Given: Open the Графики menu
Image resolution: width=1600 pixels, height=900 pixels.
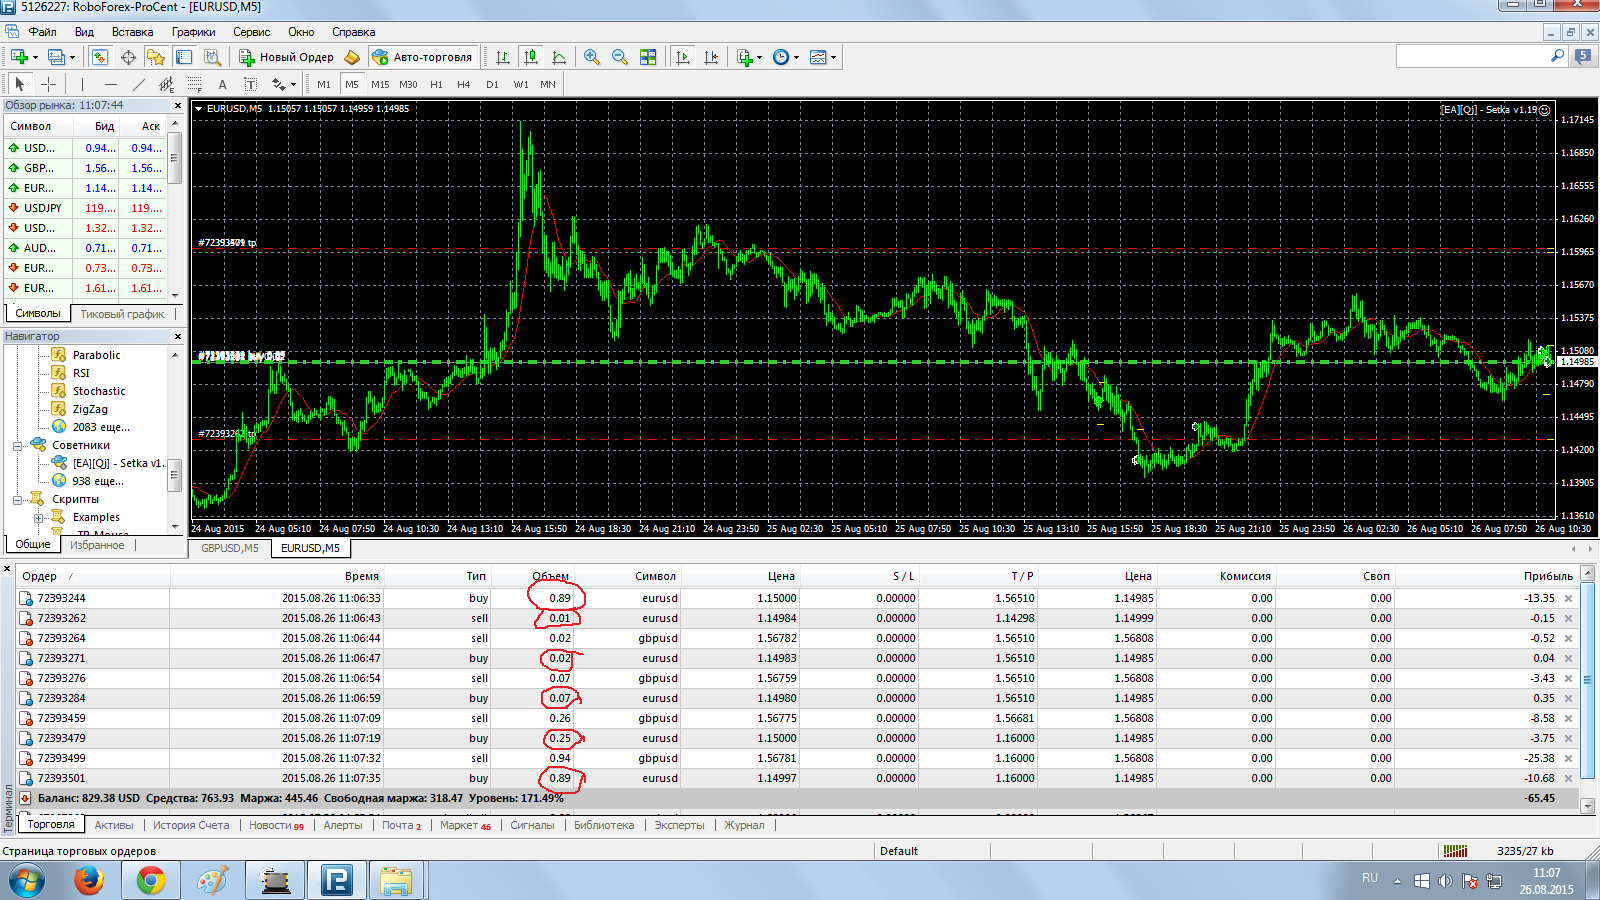Looking at the screenshot, I should [x=193, y=32].
